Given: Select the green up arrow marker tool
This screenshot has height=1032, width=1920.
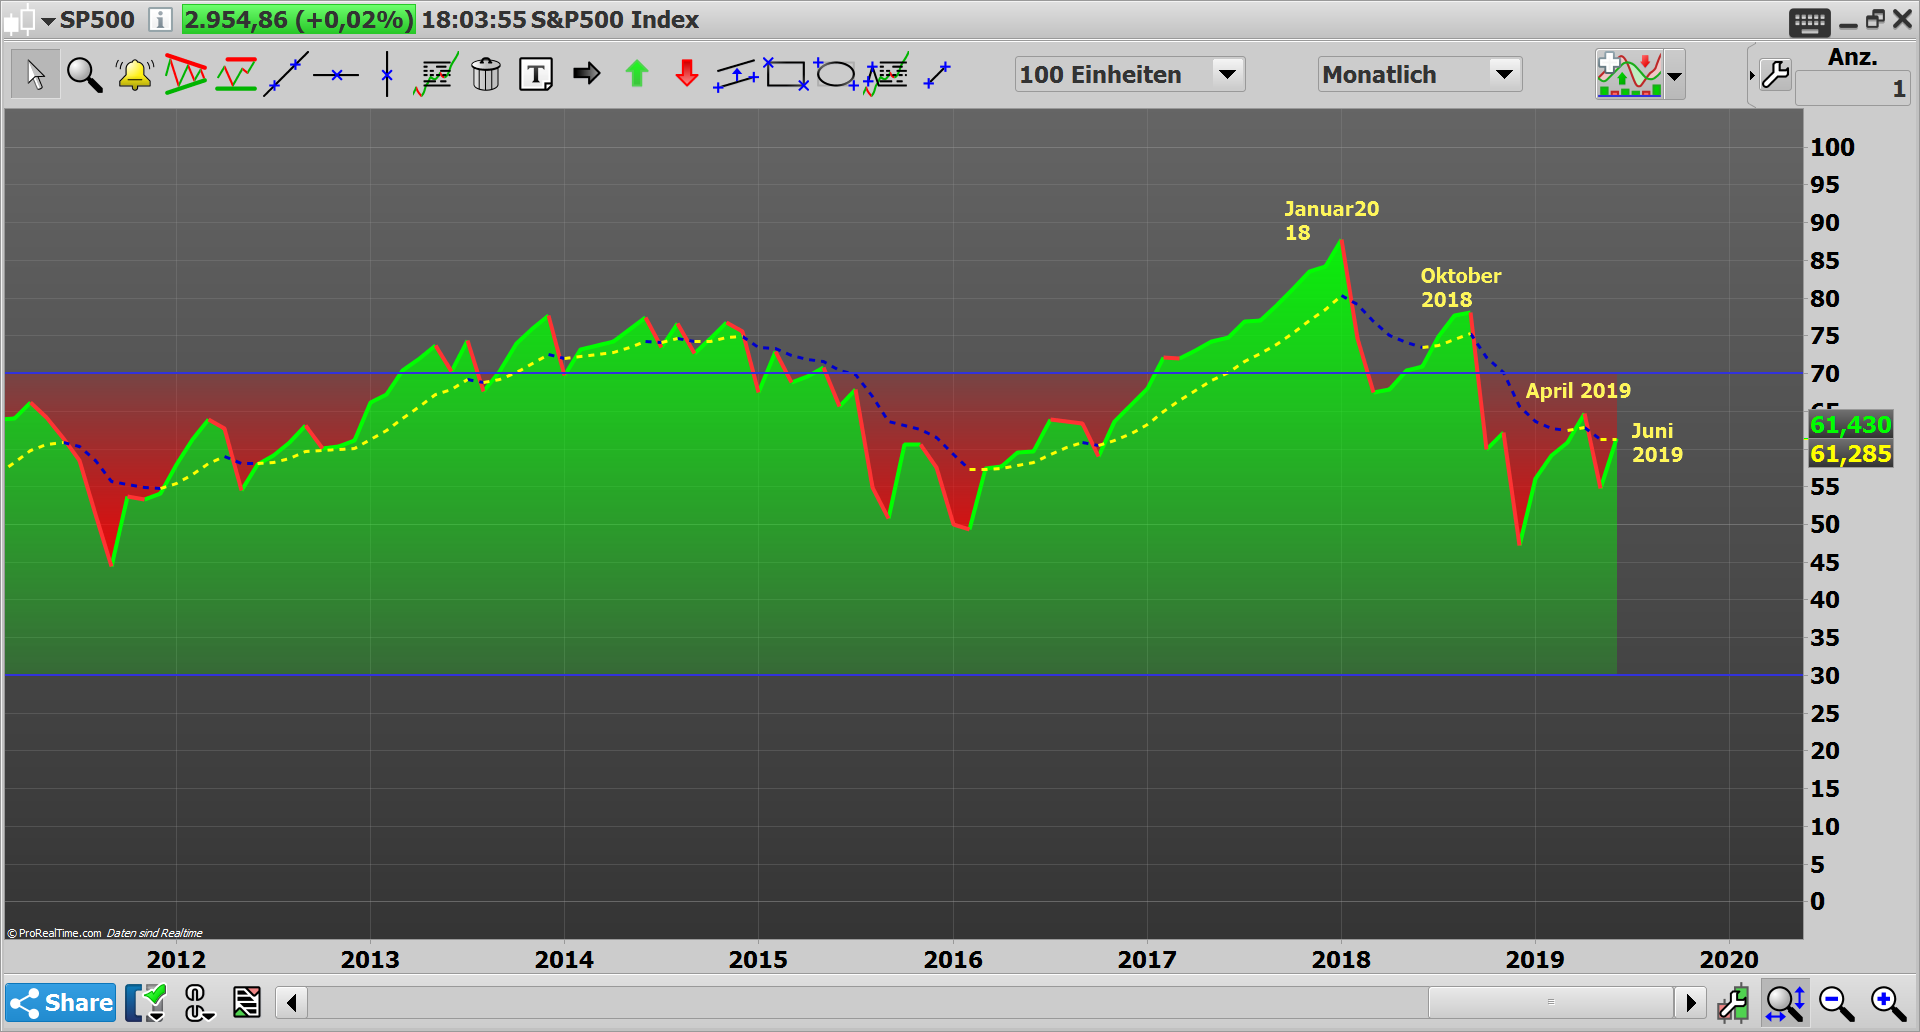Looking at the screenshot, I should tap(637, 73).
